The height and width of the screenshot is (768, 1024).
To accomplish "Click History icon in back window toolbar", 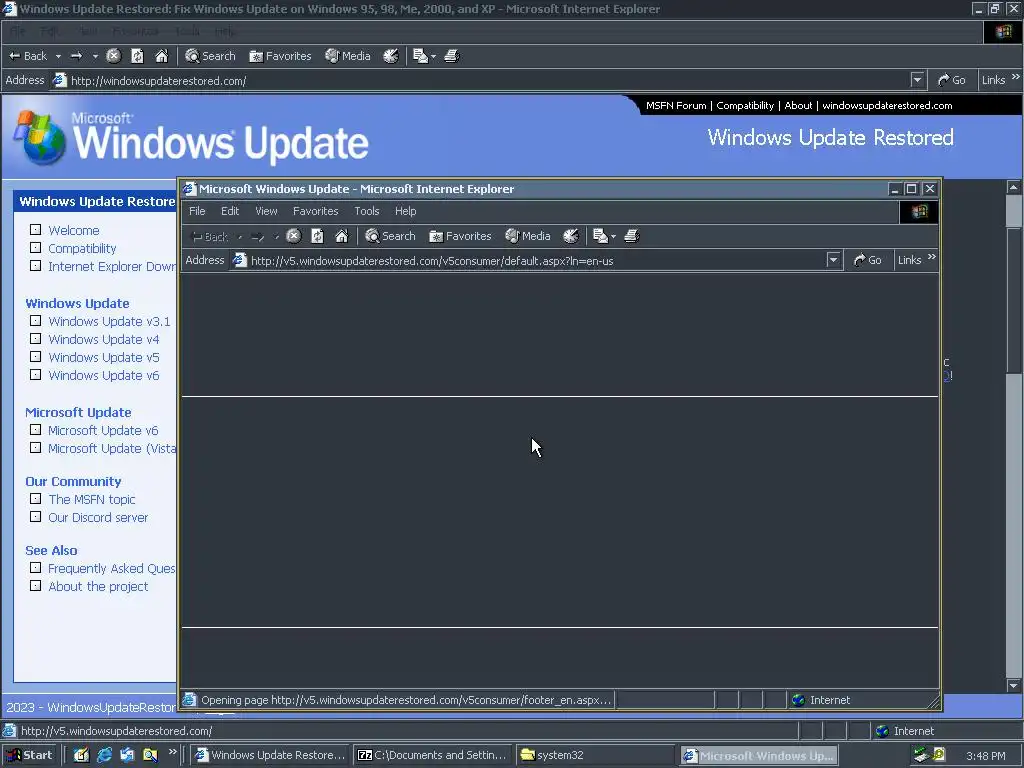I will tap(391, 56).
